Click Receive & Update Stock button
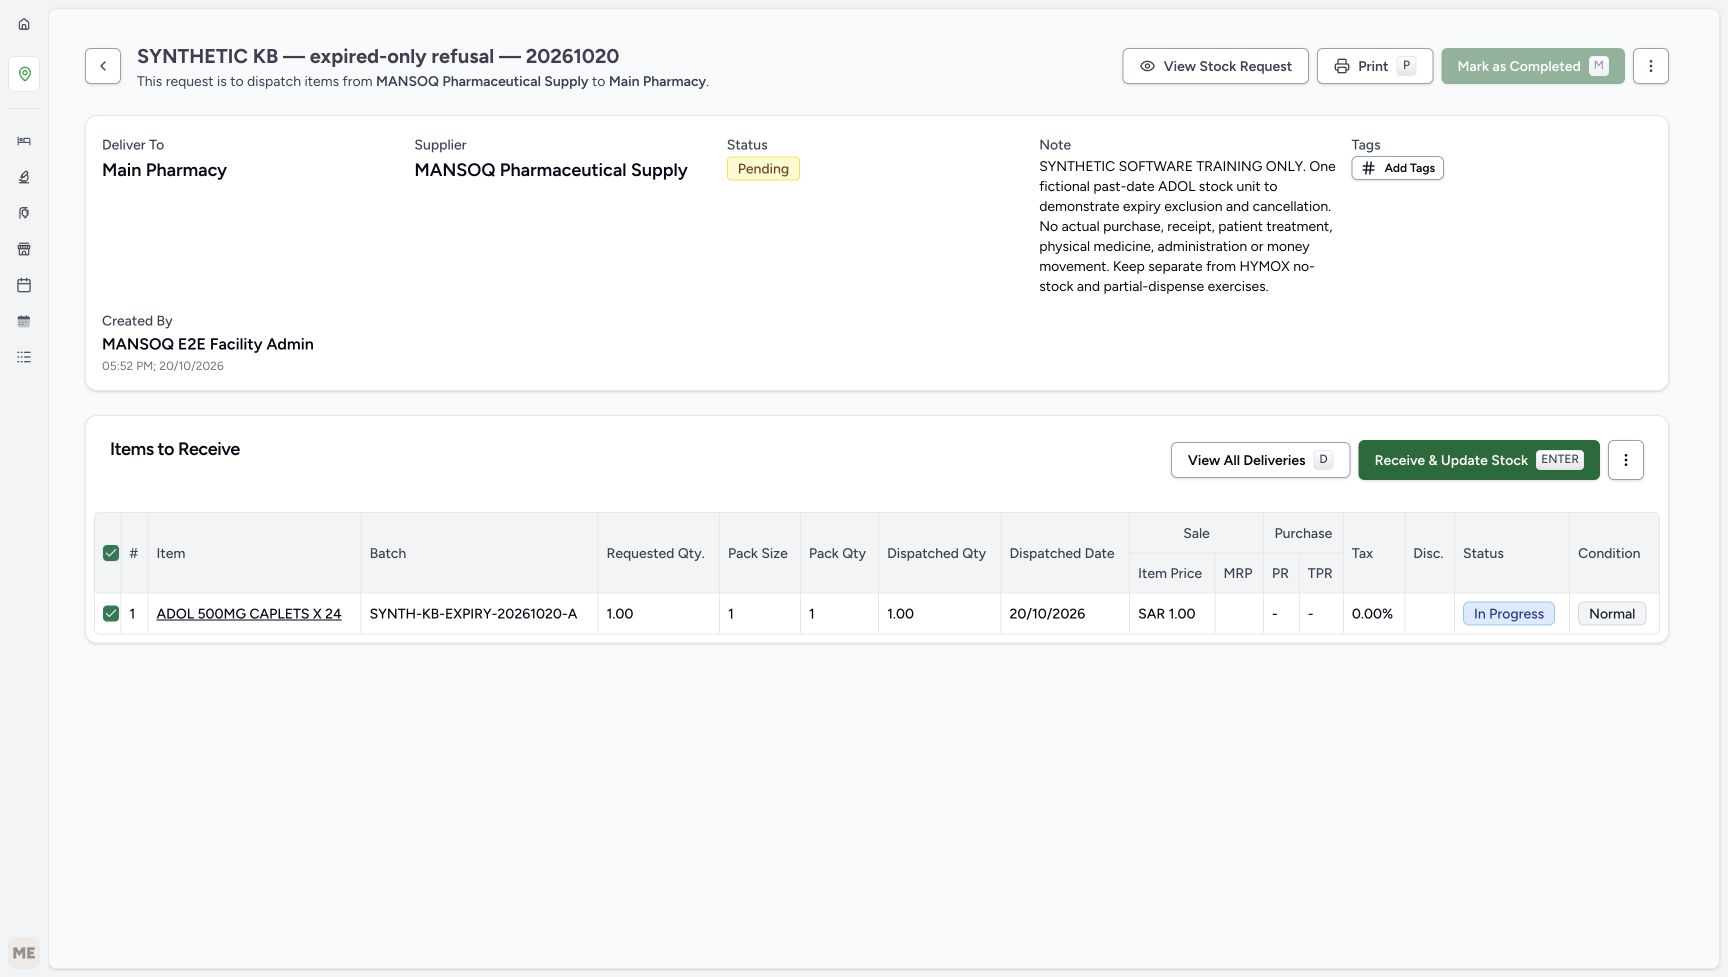1728x977 pixels. pyautogui.click(x=1479, y=460)
